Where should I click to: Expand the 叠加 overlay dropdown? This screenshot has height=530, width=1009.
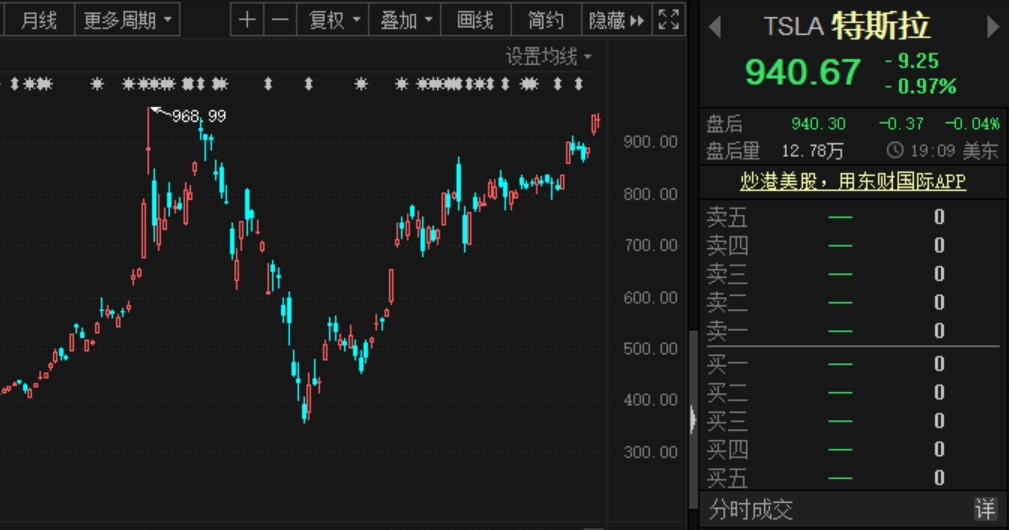(408, 19)
